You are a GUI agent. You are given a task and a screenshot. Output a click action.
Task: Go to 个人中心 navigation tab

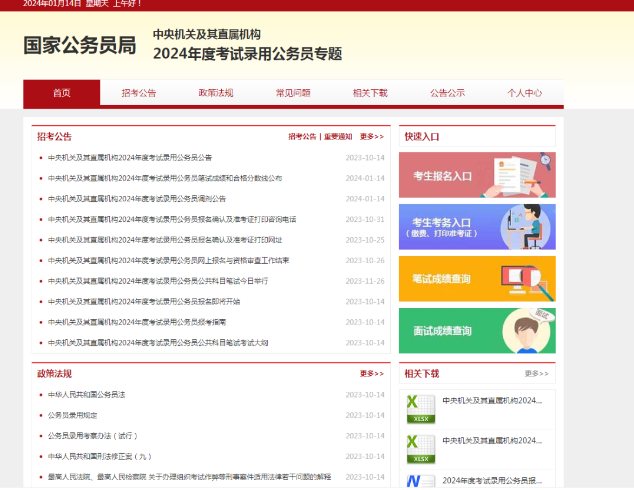pos(525,93)
